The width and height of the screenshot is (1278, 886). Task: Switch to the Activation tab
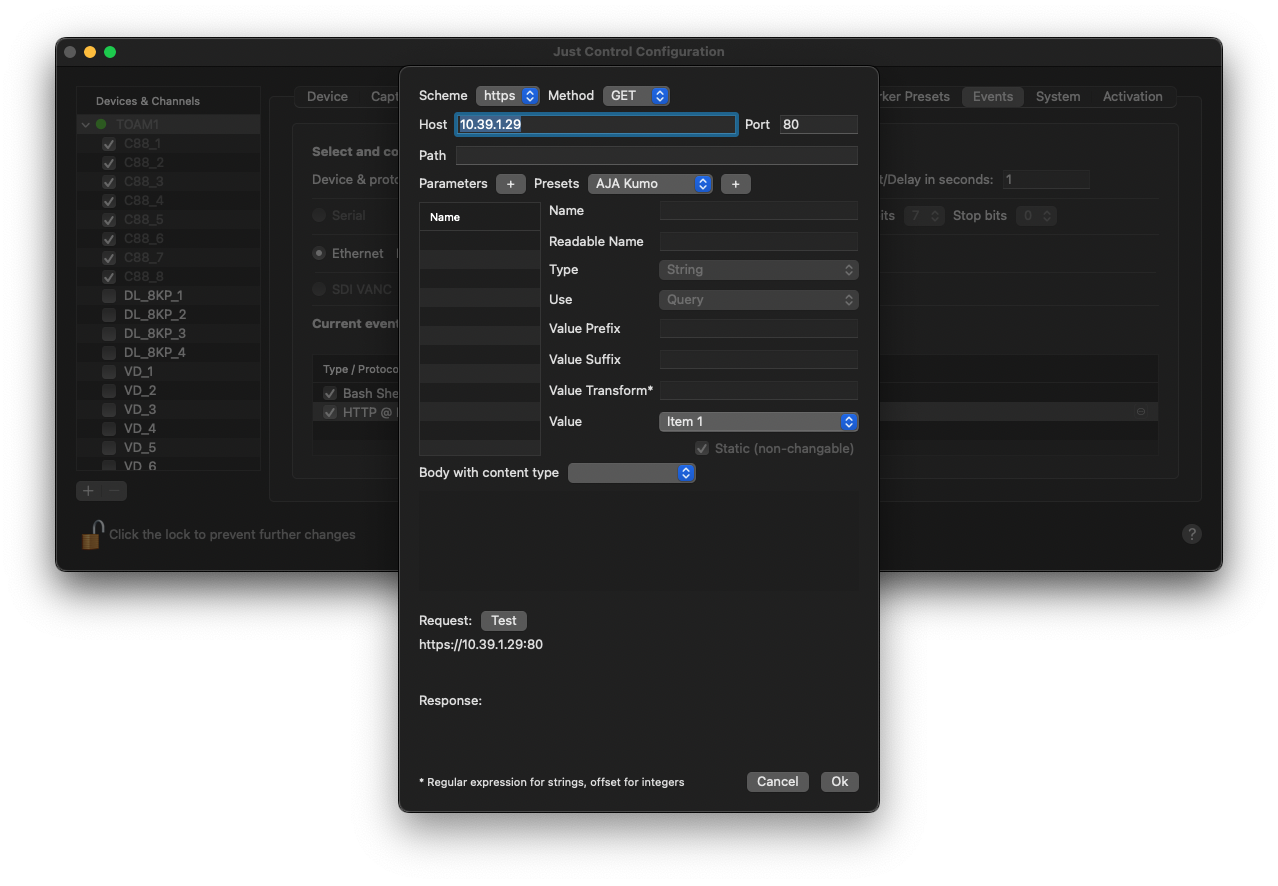point(1132,97)
